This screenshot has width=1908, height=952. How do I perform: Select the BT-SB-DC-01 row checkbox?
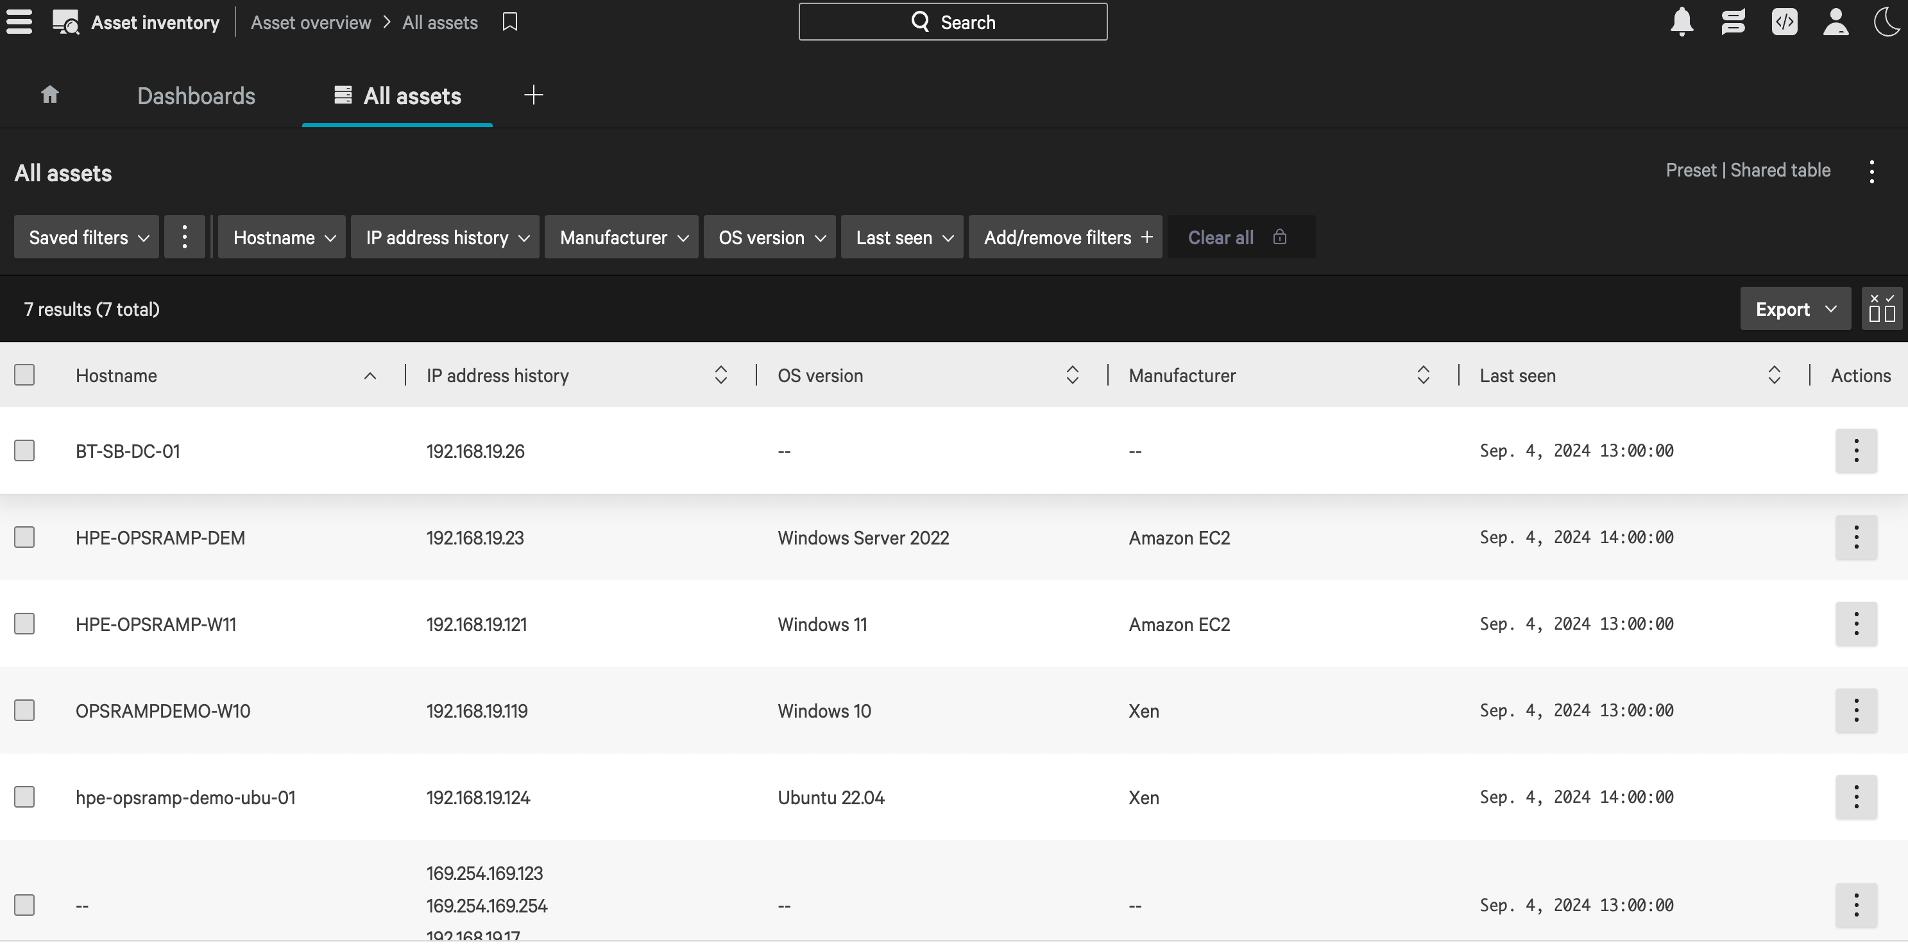tap(25, 451)
